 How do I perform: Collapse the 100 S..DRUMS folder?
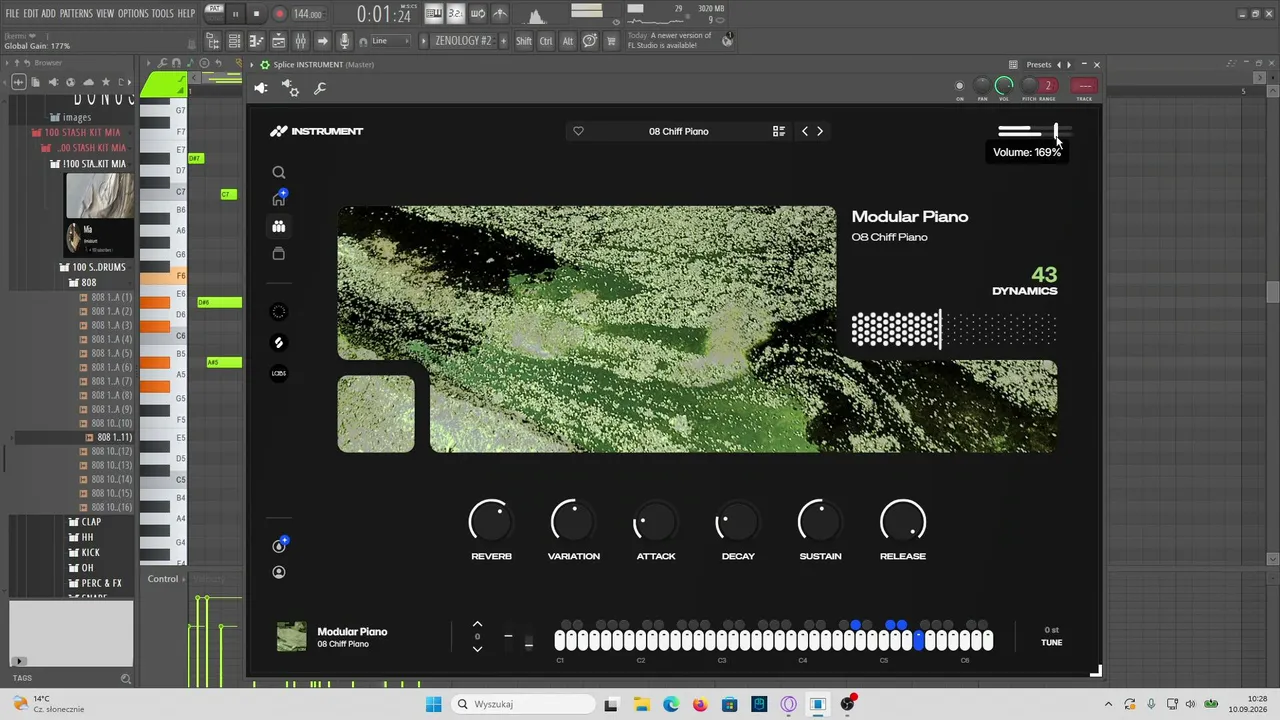coord(98,267)
